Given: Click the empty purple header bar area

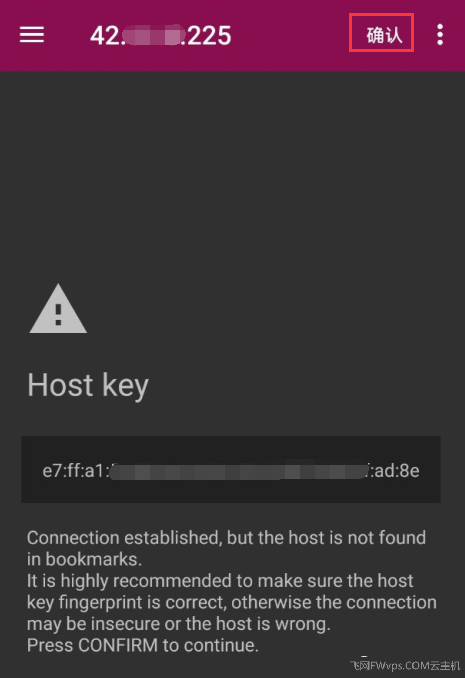Looking at the screenshot, I should [290, 35].
